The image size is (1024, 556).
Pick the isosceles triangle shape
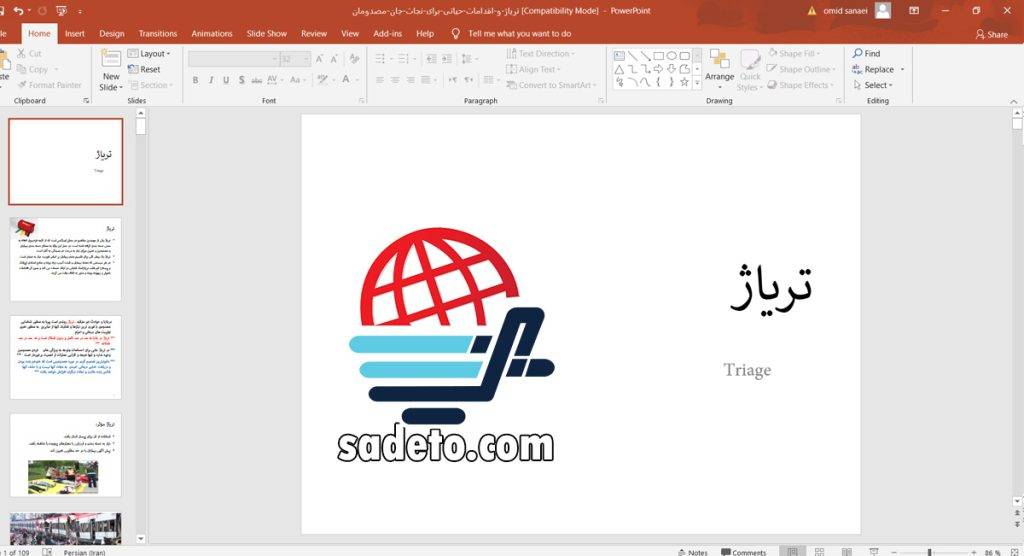619,69
